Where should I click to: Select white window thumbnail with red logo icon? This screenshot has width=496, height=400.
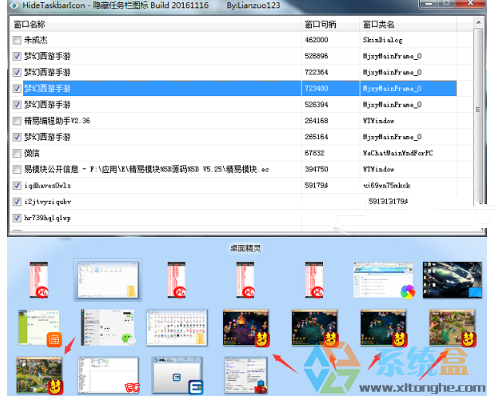coord(108,375)
